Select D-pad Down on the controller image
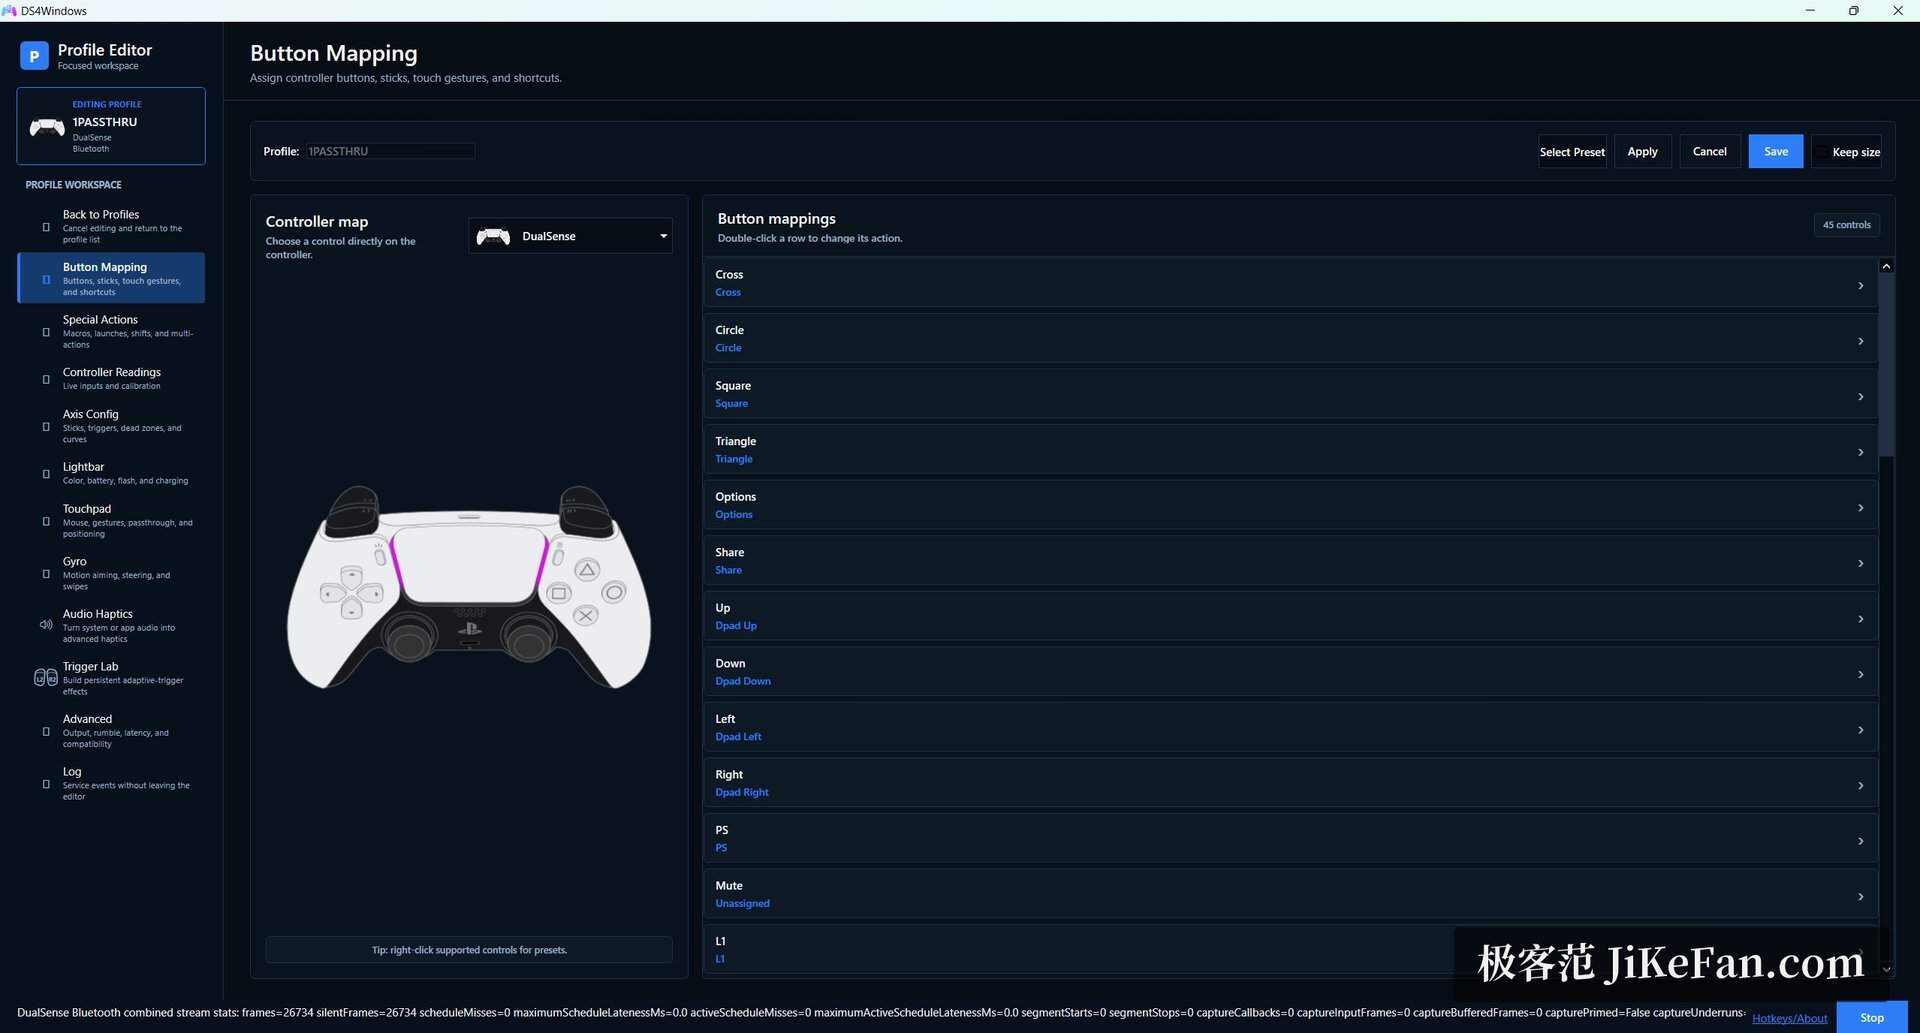The image size is (1920, 1033). click(x=352, y=609)
